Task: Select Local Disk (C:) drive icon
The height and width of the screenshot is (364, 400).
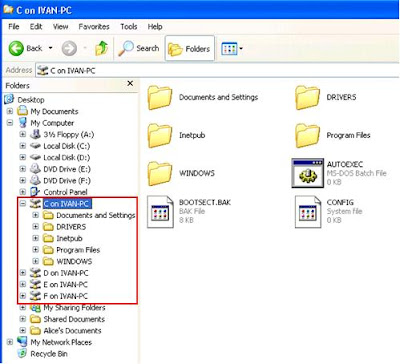Action: point(35,146)
